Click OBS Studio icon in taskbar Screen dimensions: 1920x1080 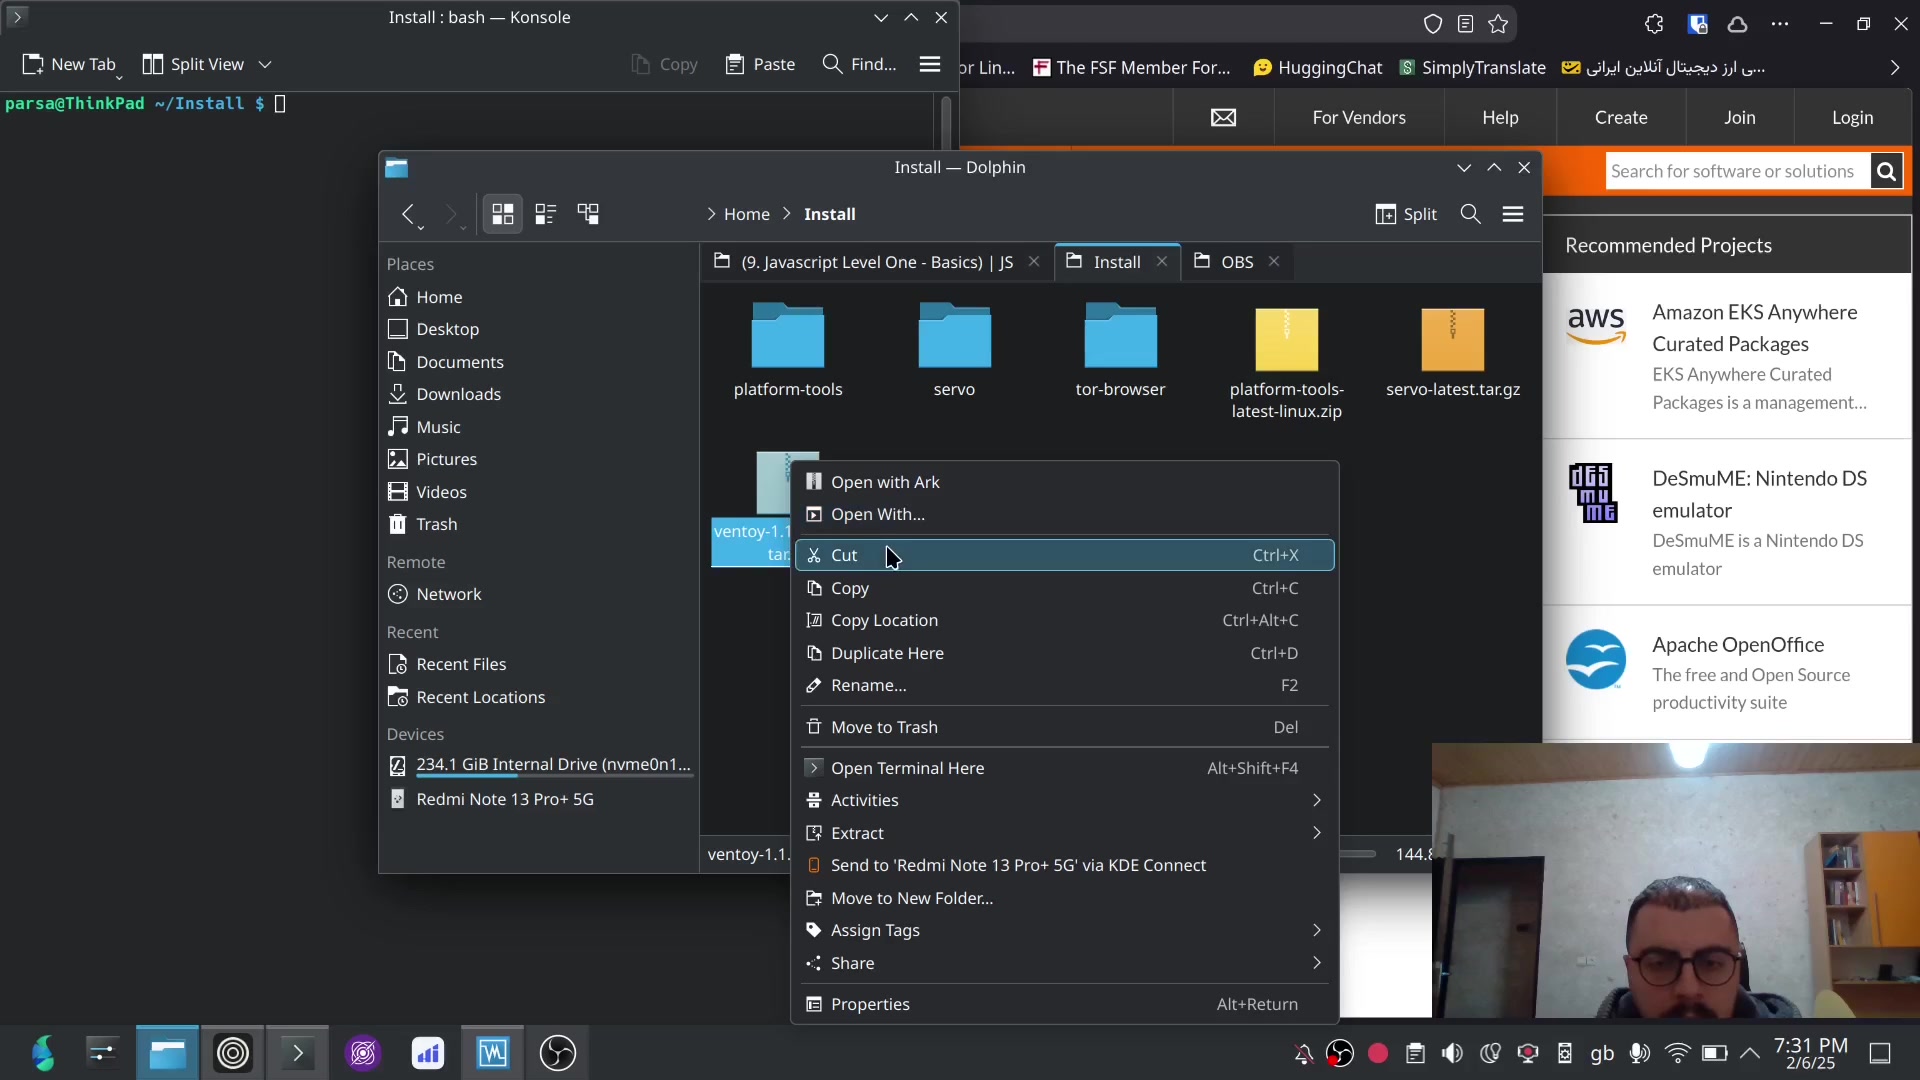coord(557,1053)
